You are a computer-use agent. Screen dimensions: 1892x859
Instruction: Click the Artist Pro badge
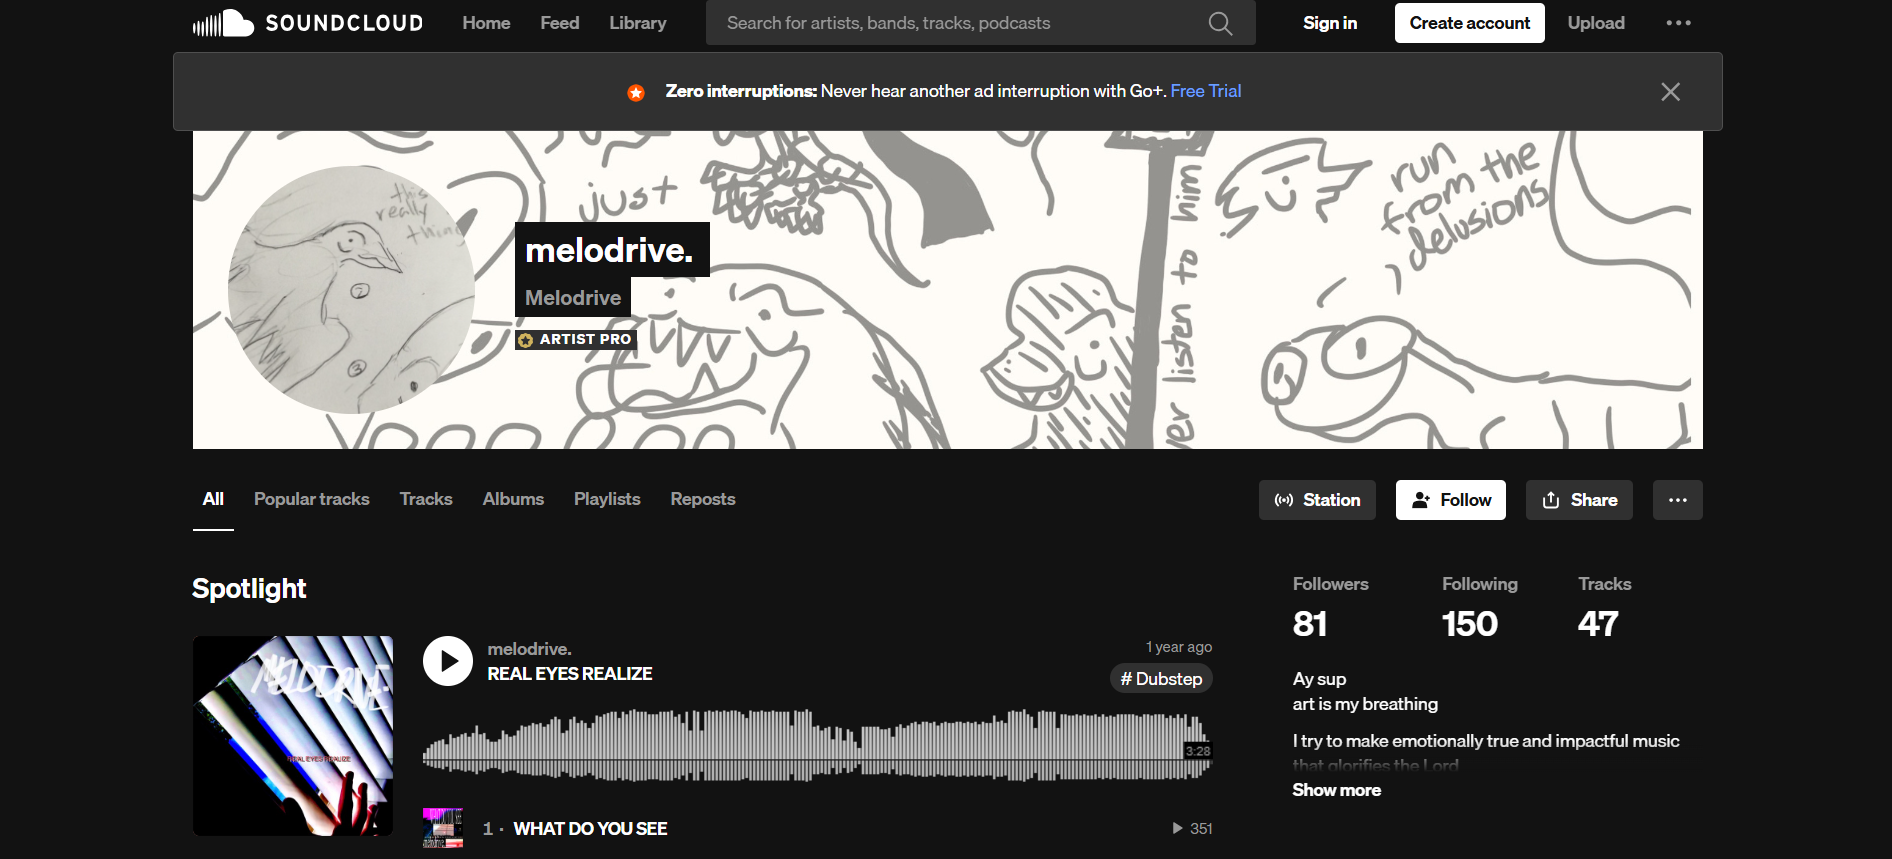576,340
